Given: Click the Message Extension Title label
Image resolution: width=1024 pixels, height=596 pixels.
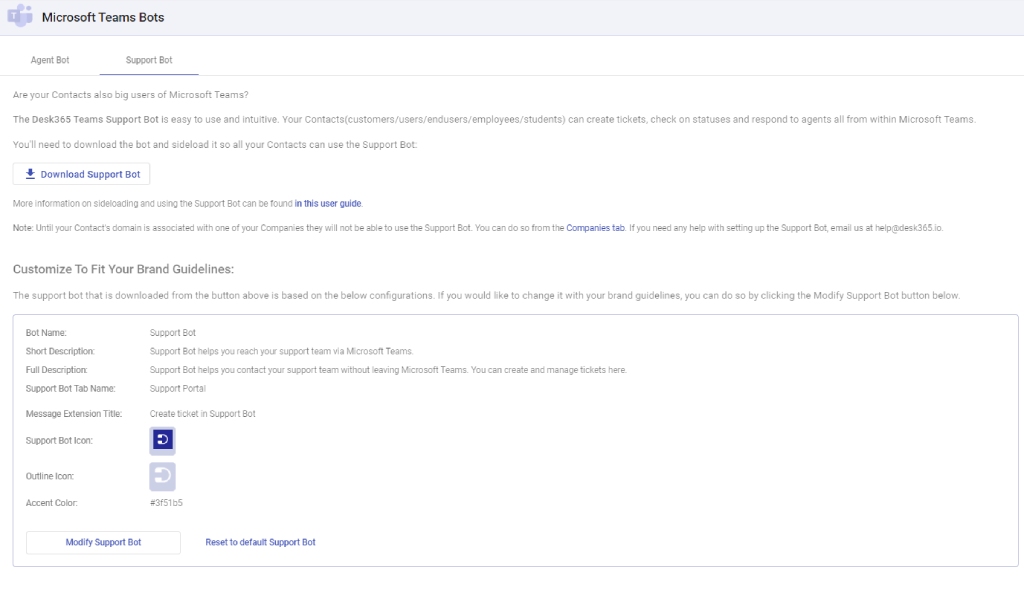Looking at the screenshot, I should click(74, 414).
